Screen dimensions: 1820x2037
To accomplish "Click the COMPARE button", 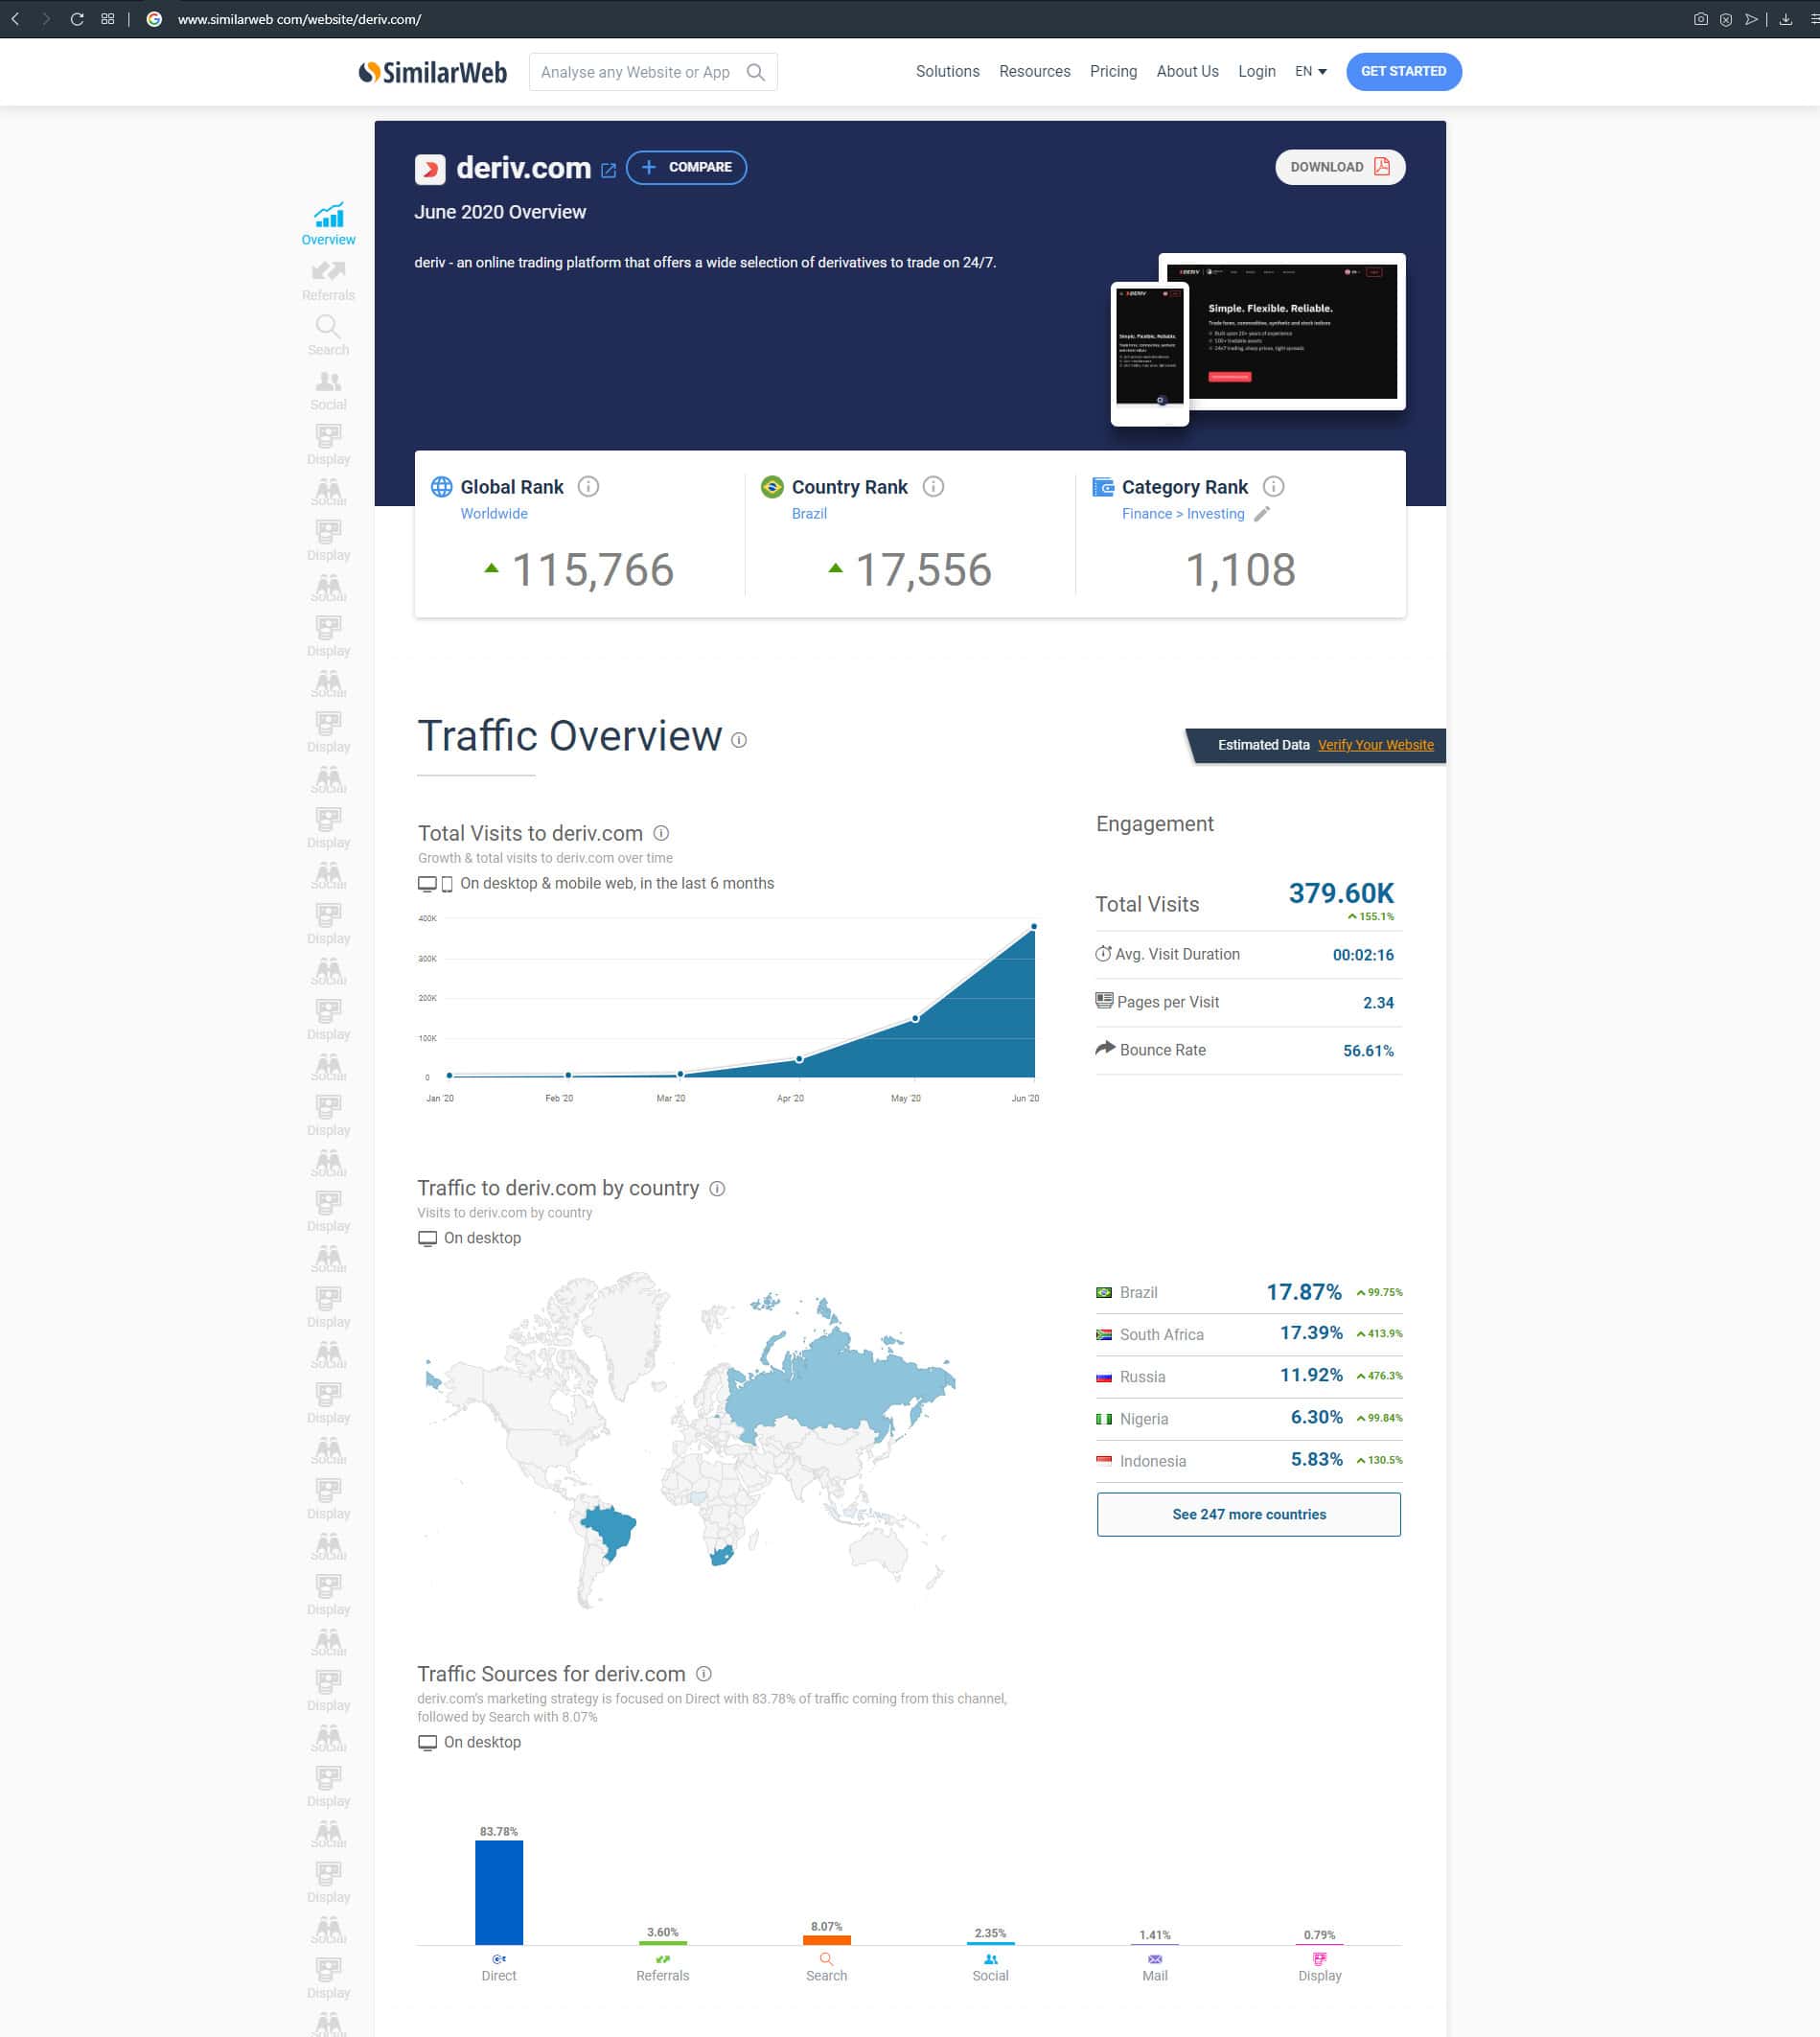I will (x=686, y=167).
